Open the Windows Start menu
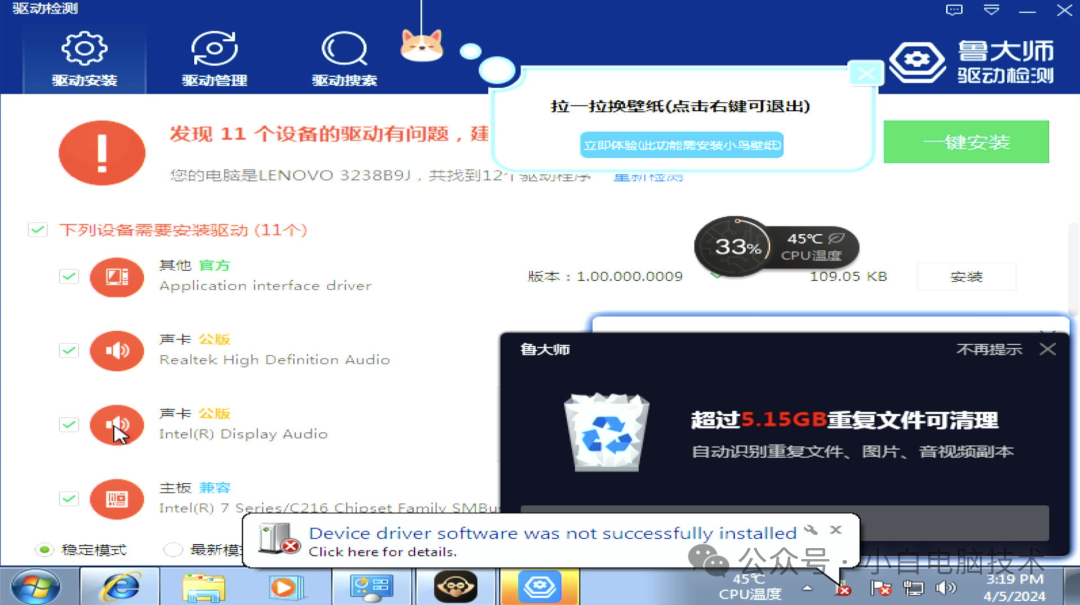 [x=34, y=588]
